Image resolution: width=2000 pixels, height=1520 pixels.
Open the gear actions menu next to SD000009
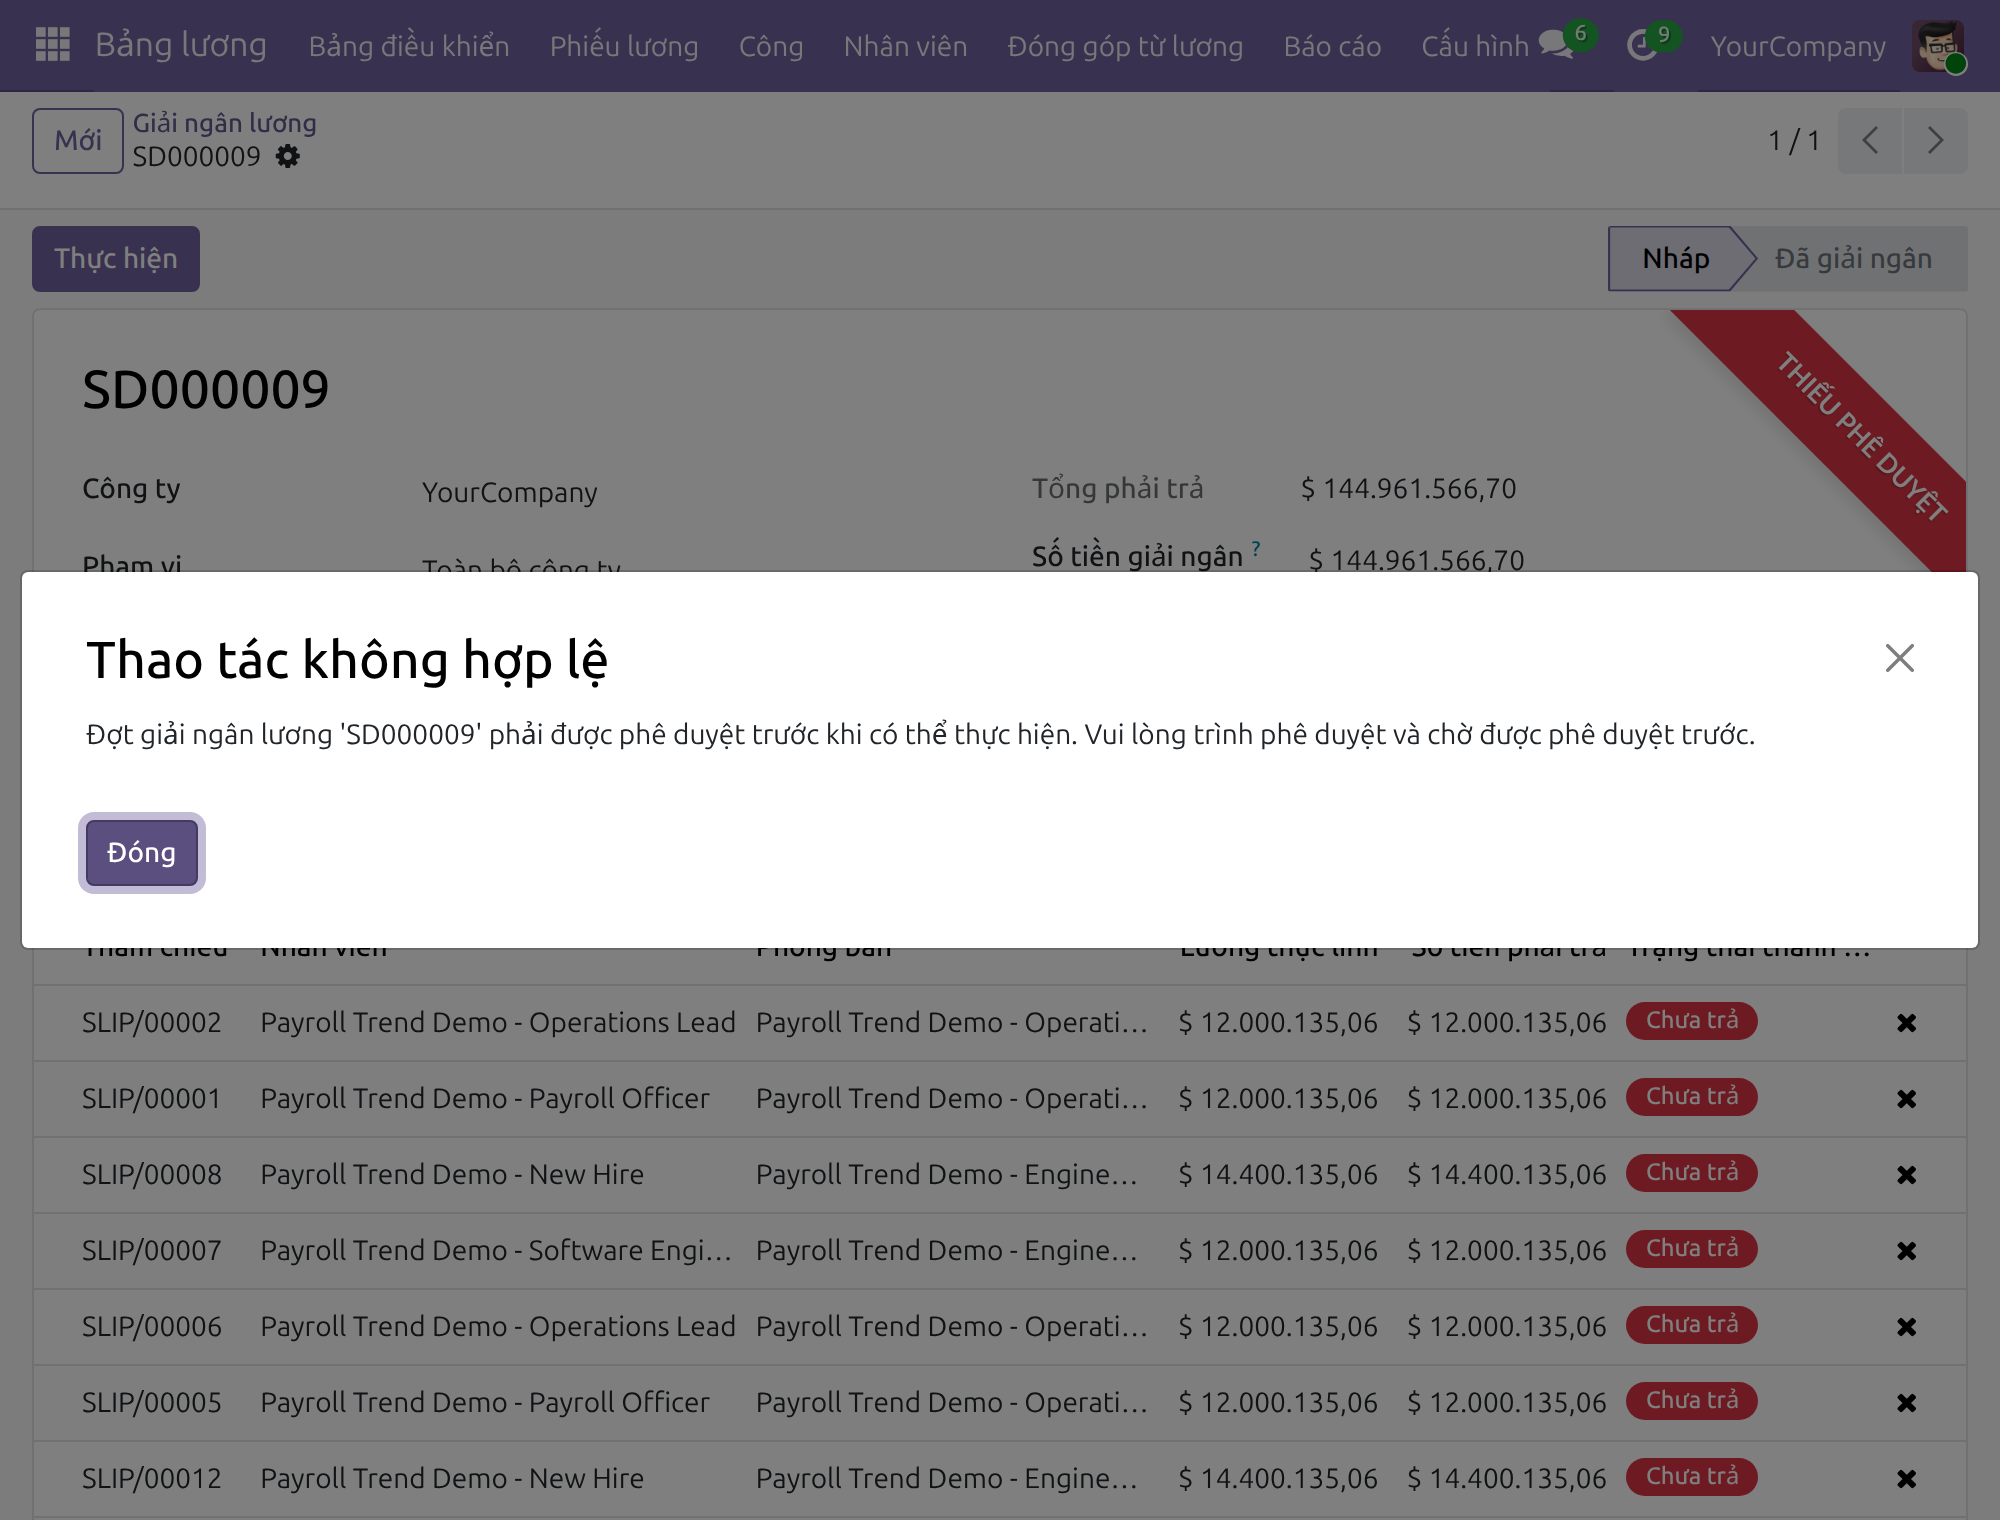(x=288, y=157)
